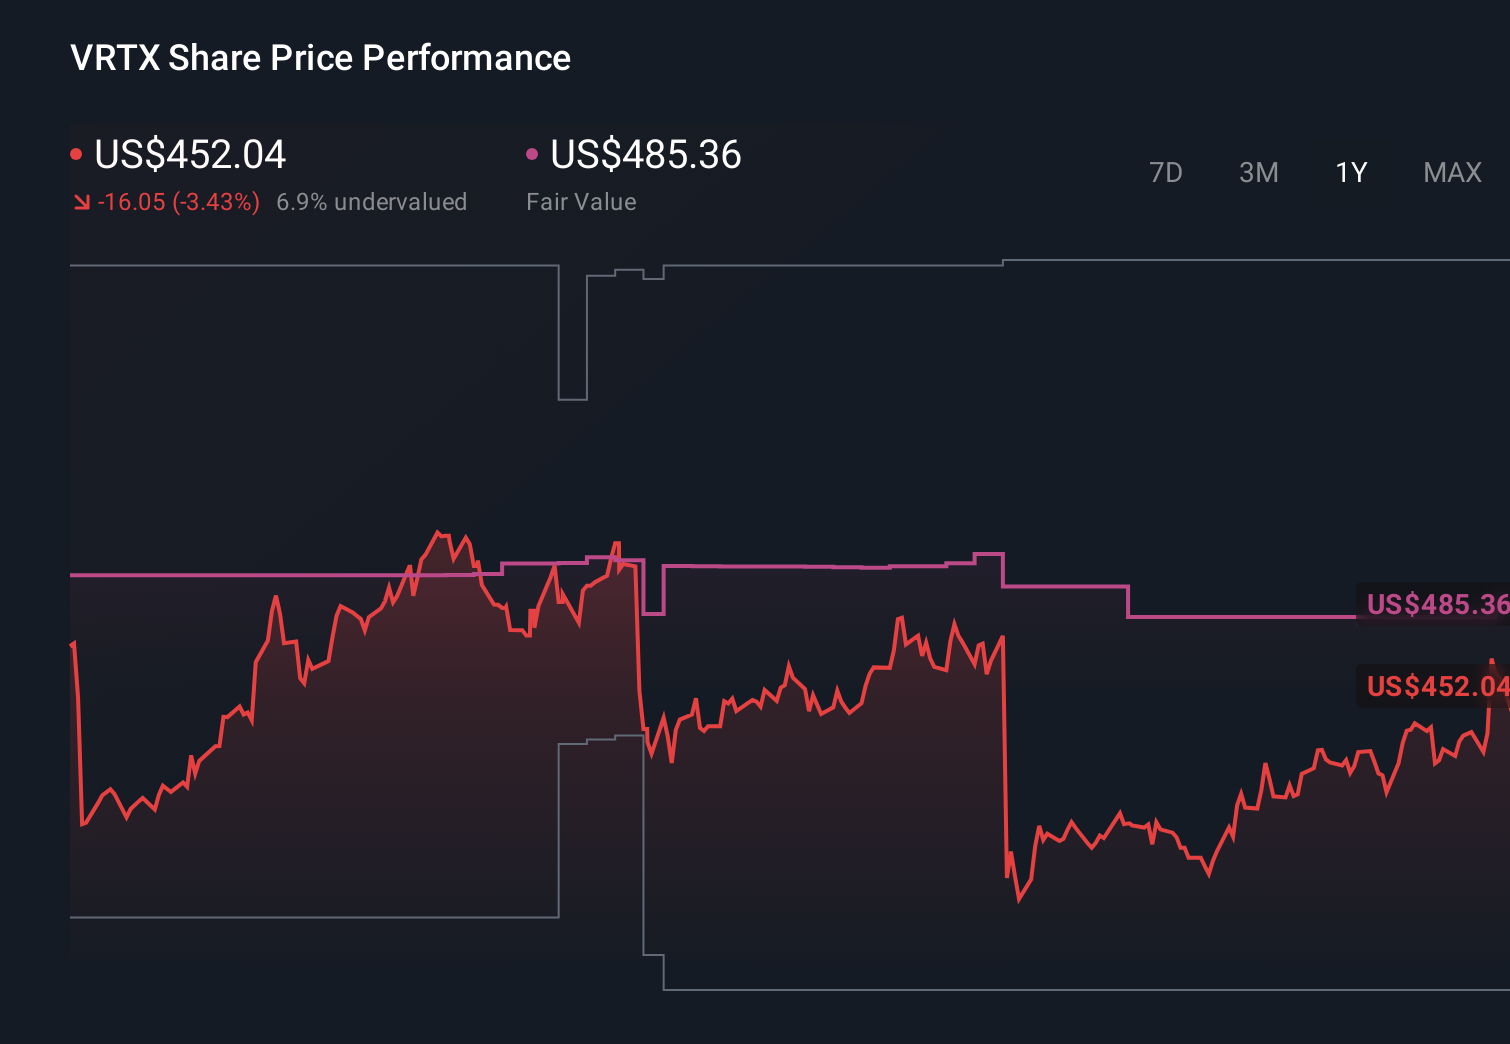Click the red downward trend arrow icon
This screenshot has width=1510, height=1044.
pos(82,201)
